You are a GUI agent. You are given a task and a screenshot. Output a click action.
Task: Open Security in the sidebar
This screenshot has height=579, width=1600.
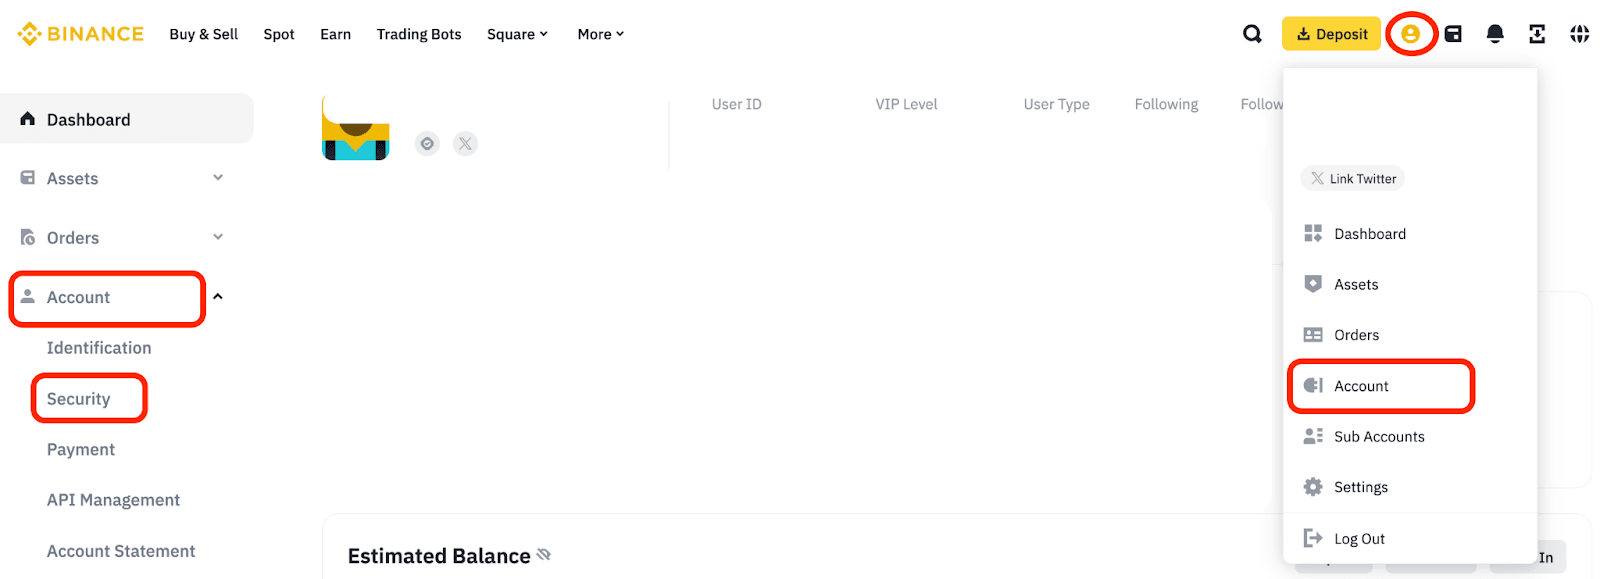[x=79, y=399]
